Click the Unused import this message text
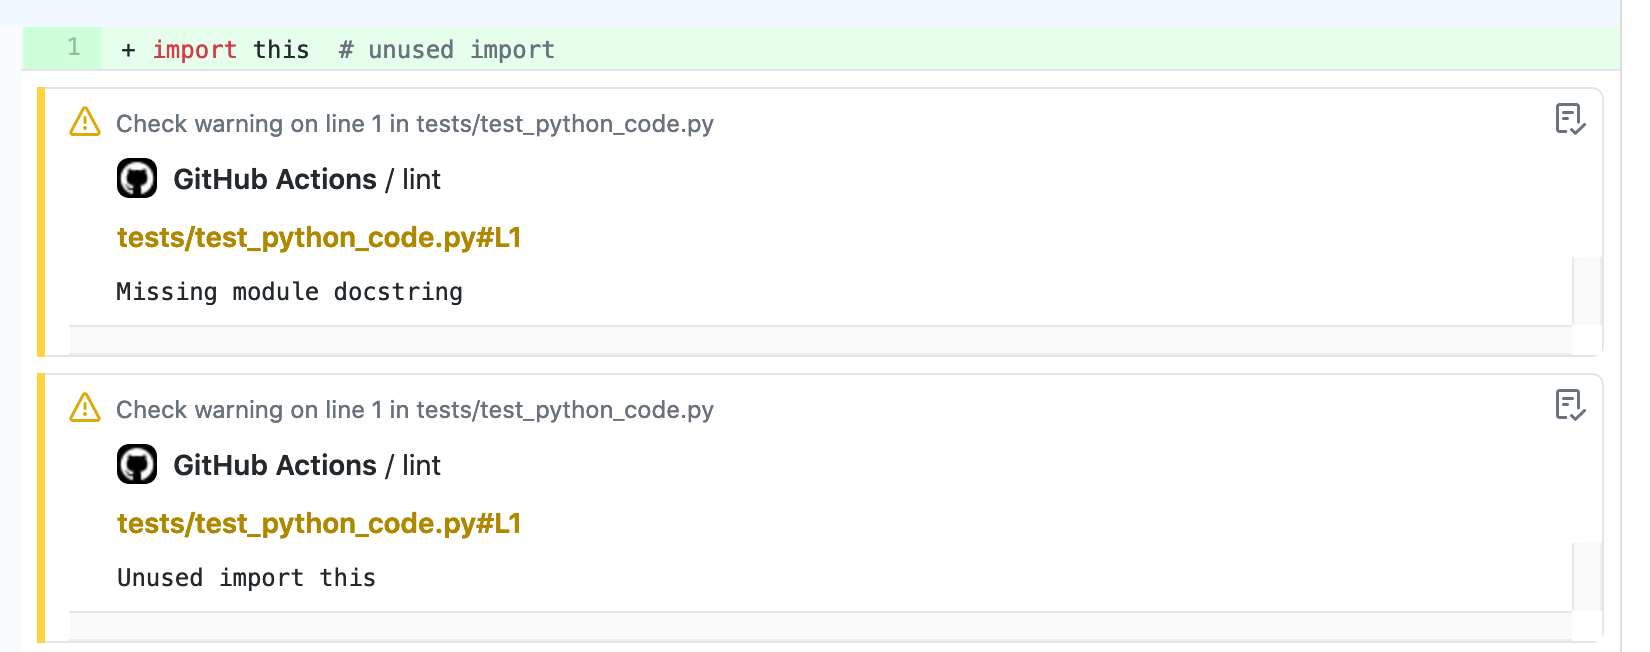 [x=246, y=577]
